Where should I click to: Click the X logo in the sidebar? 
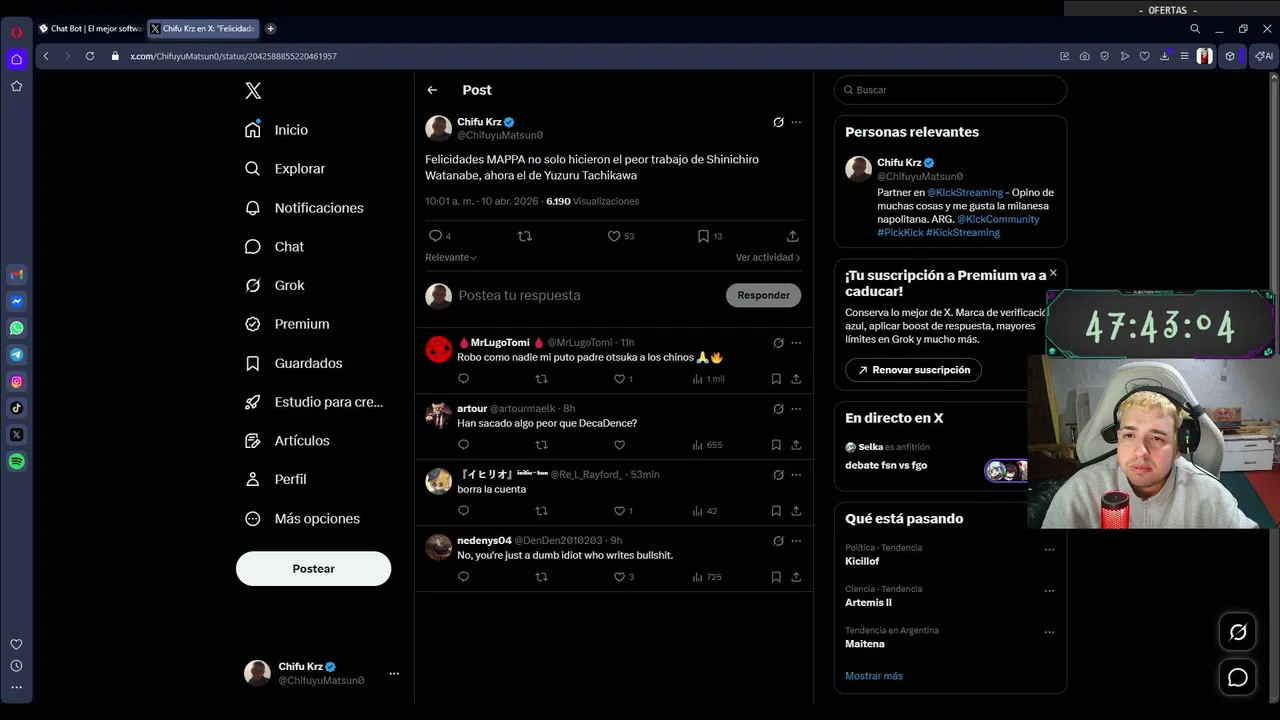coord(253,90)
